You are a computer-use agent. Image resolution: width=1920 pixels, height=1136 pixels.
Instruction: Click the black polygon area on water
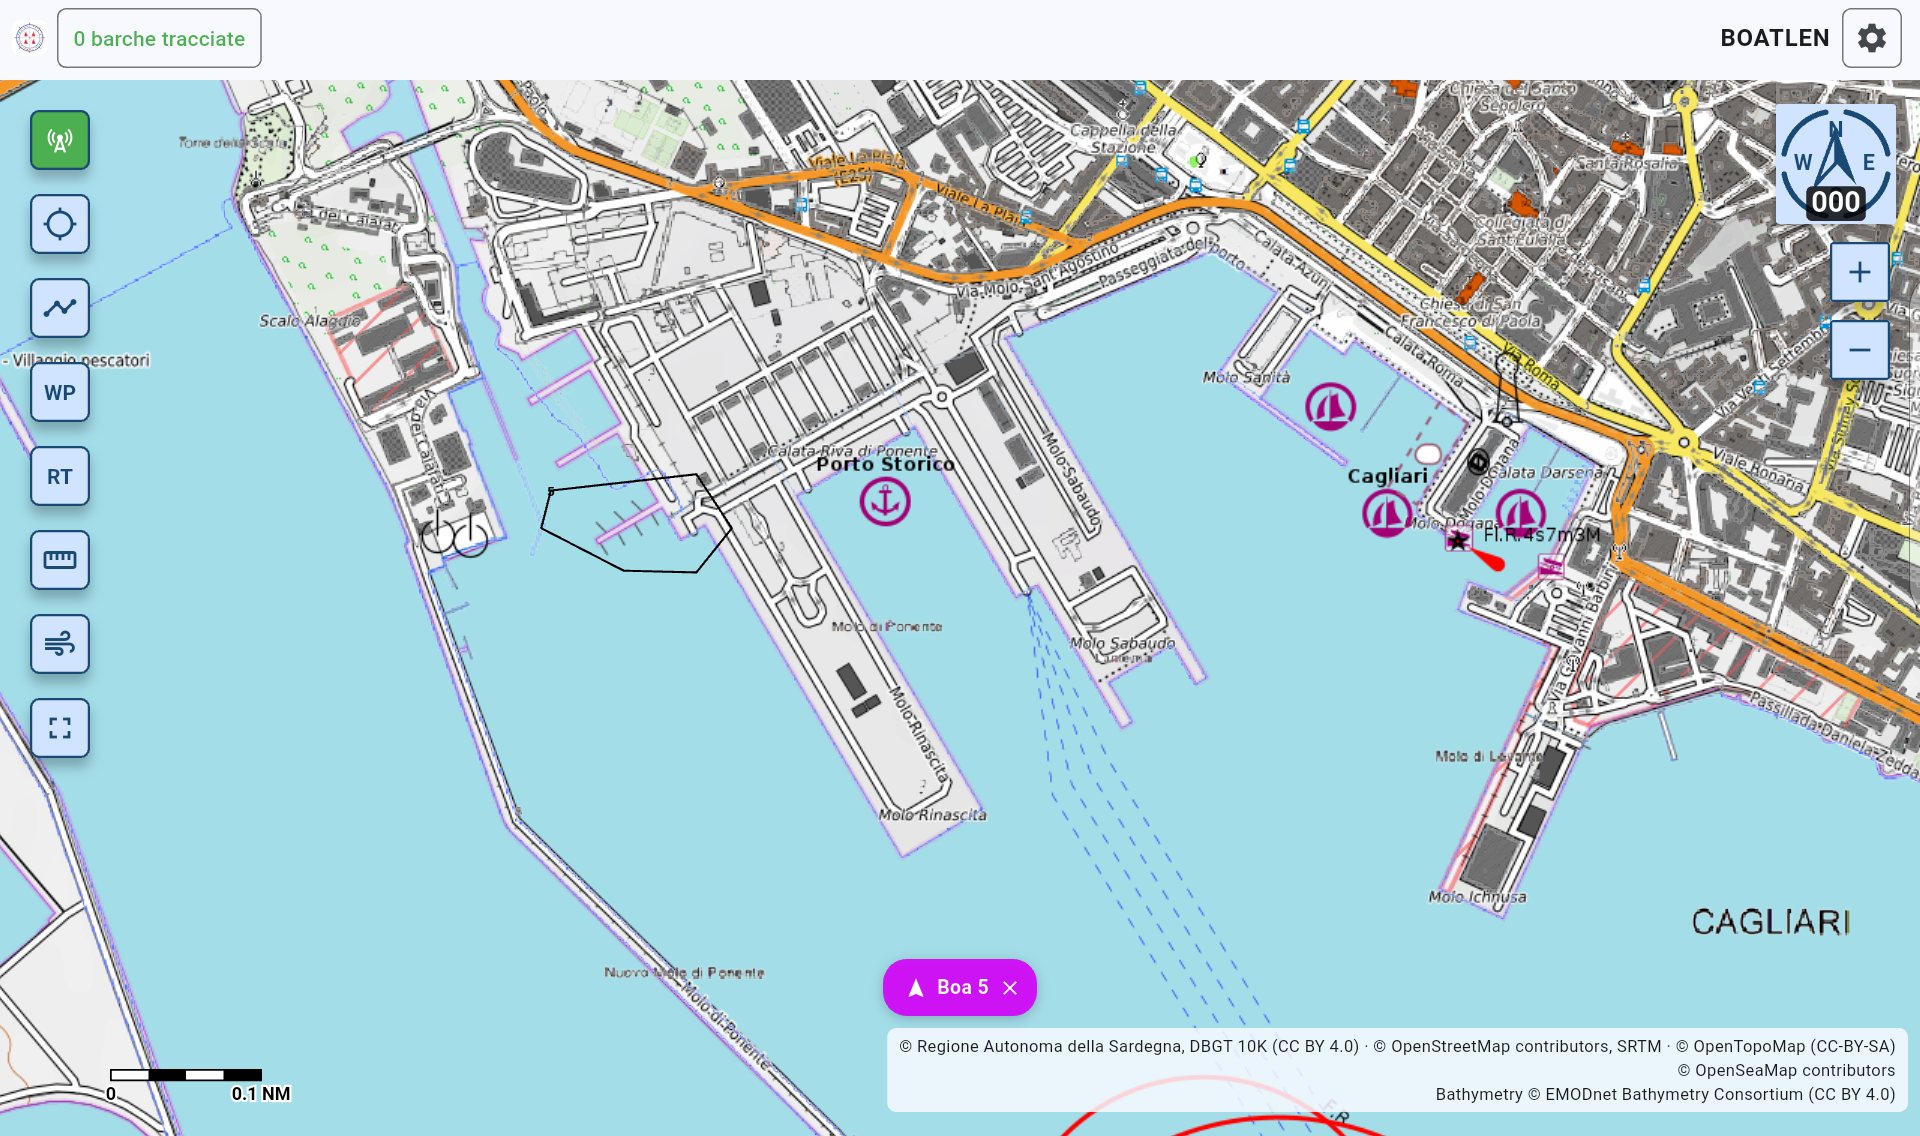[635, 525]
